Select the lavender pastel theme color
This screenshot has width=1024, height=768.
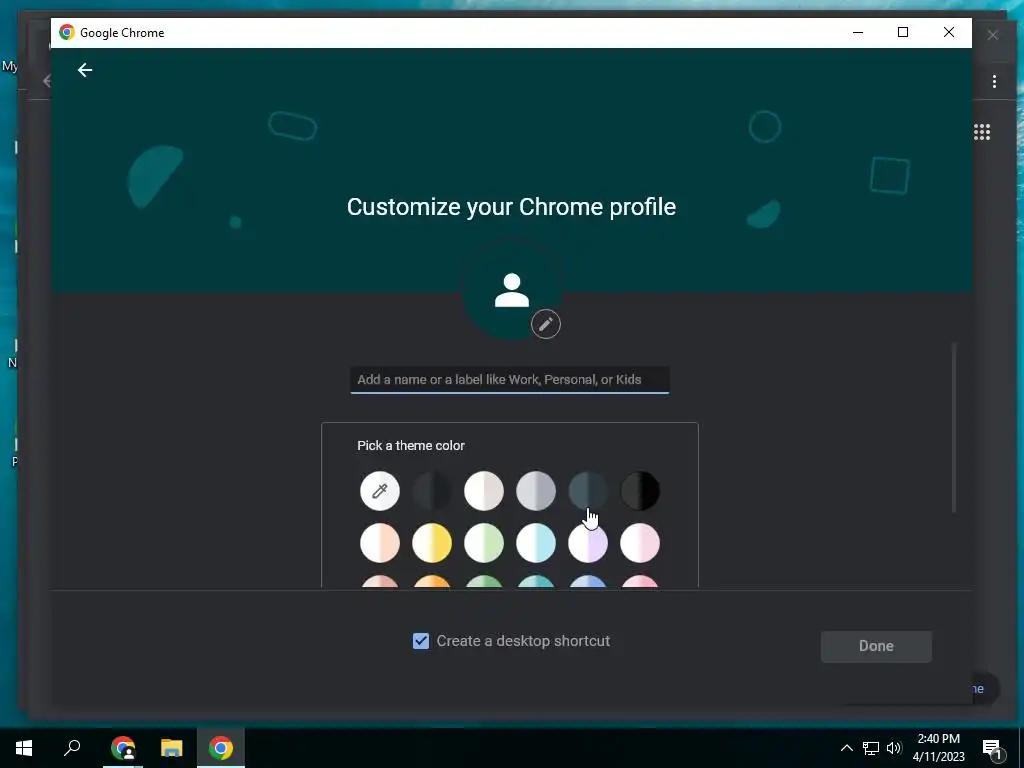pyautogui.click(x=588, y=543)
